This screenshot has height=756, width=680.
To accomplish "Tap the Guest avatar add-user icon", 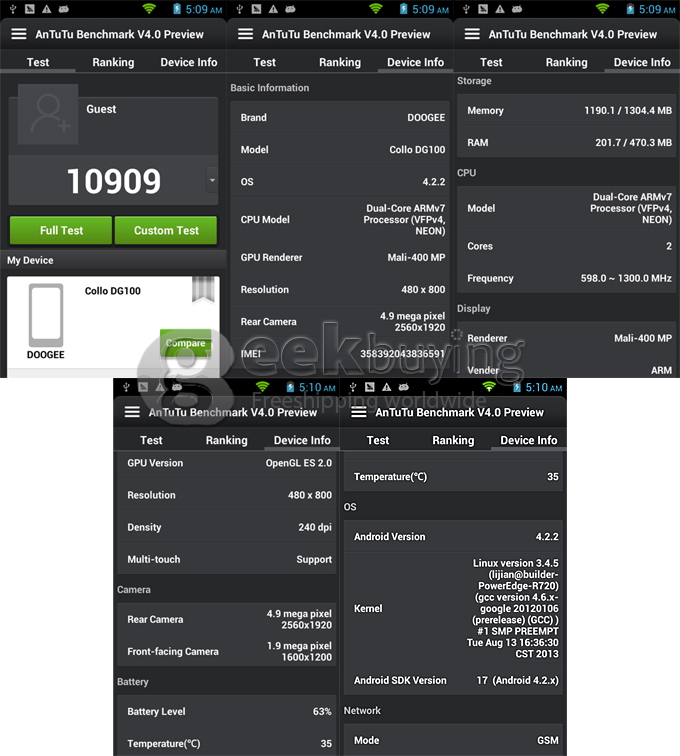I will click(x=47, y=115).
